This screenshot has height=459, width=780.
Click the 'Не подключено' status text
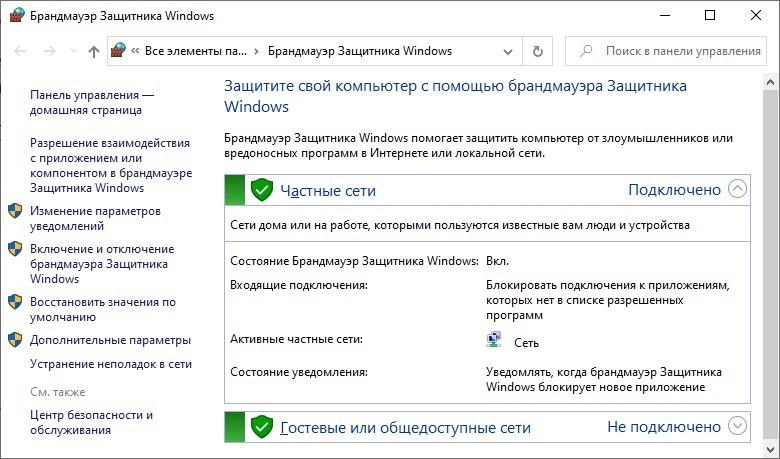(x=664, y=427)
